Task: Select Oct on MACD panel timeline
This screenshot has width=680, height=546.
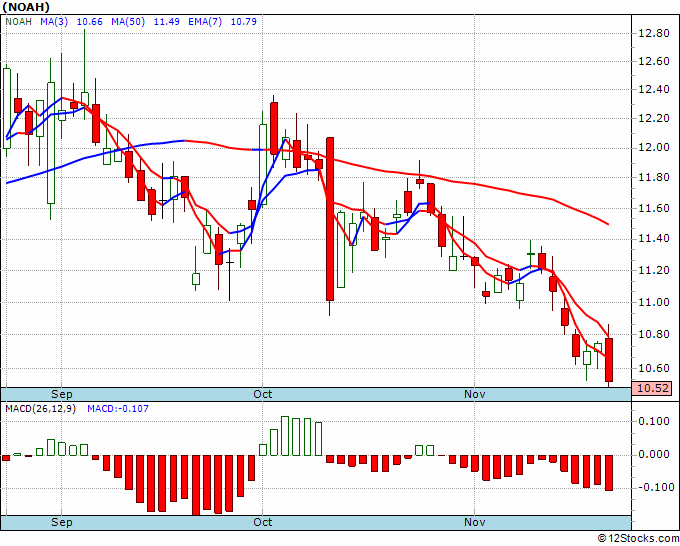Action: tap(263, 522)
